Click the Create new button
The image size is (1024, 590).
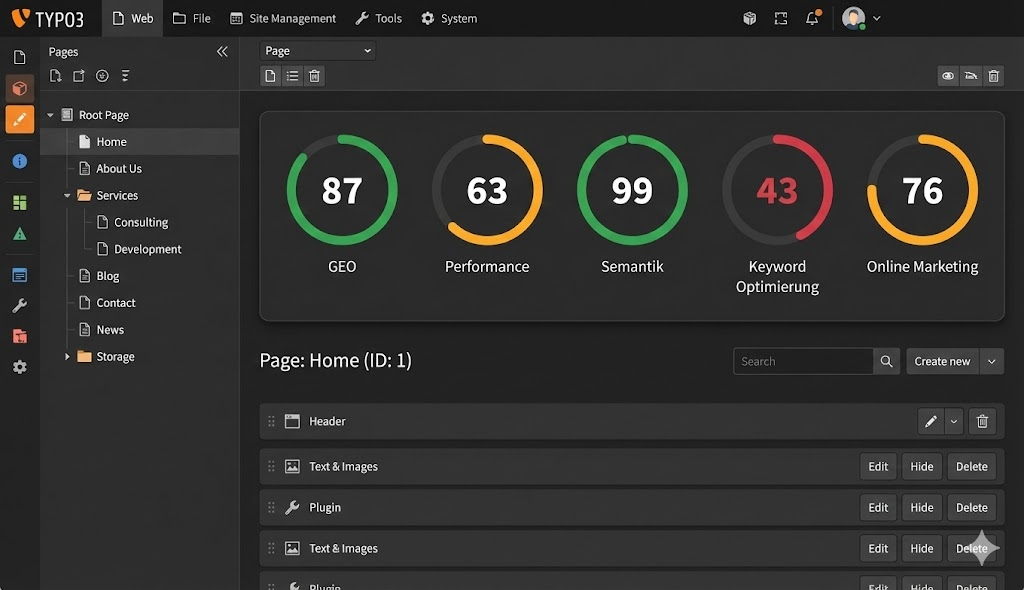click(x=942, y=361)
